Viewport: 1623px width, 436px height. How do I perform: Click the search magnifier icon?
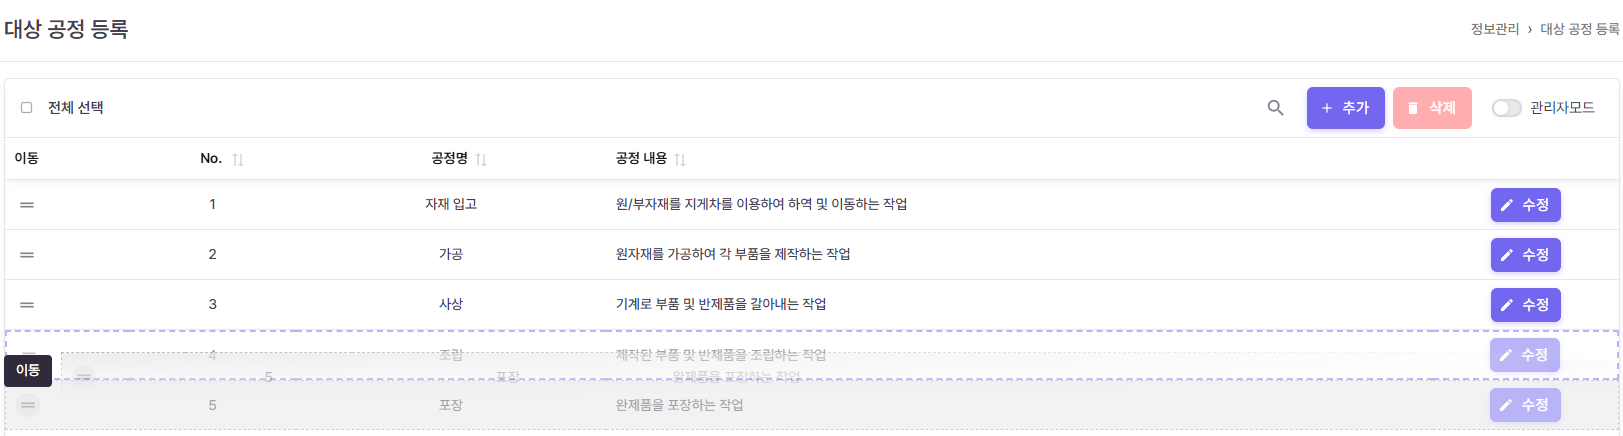(x=1275, y=108)
